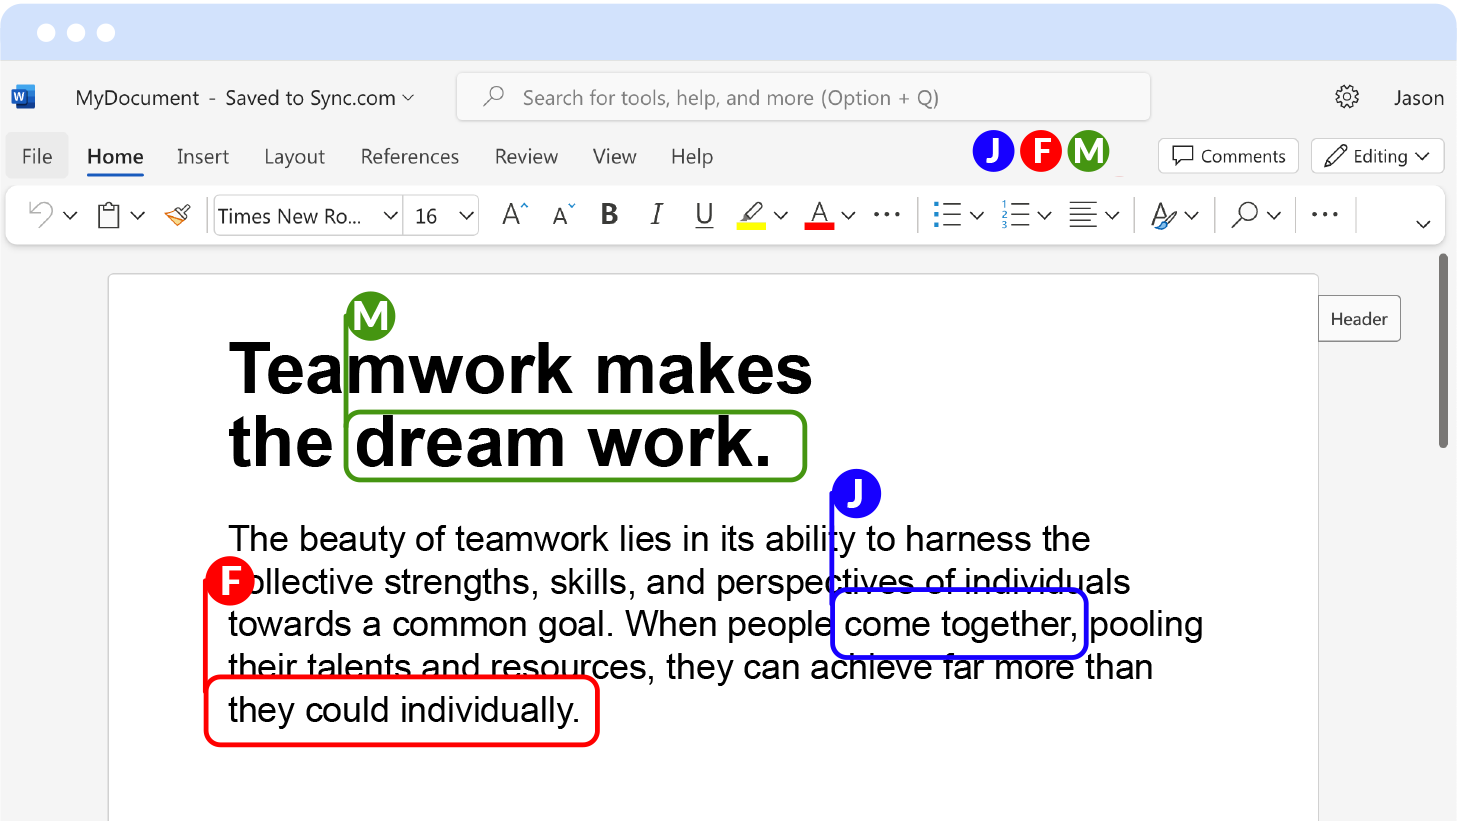The height and width of the screenshot is (821, 1460).
Task: Apply a numbered list
Action: 1017,214
